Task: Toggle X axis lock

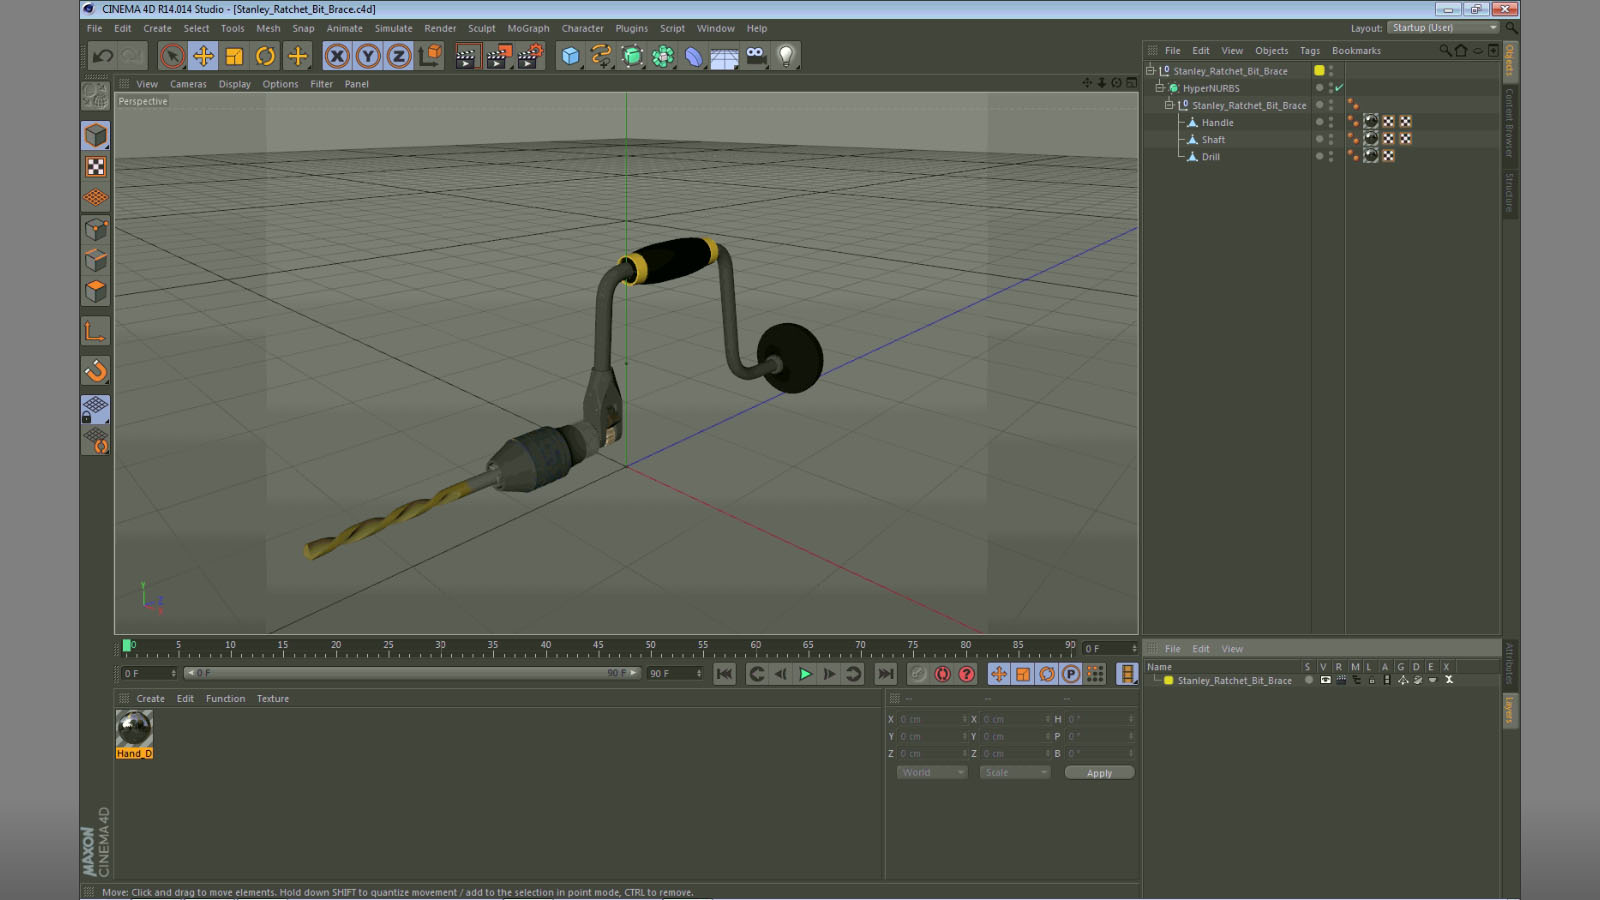Action: (337, 56)
